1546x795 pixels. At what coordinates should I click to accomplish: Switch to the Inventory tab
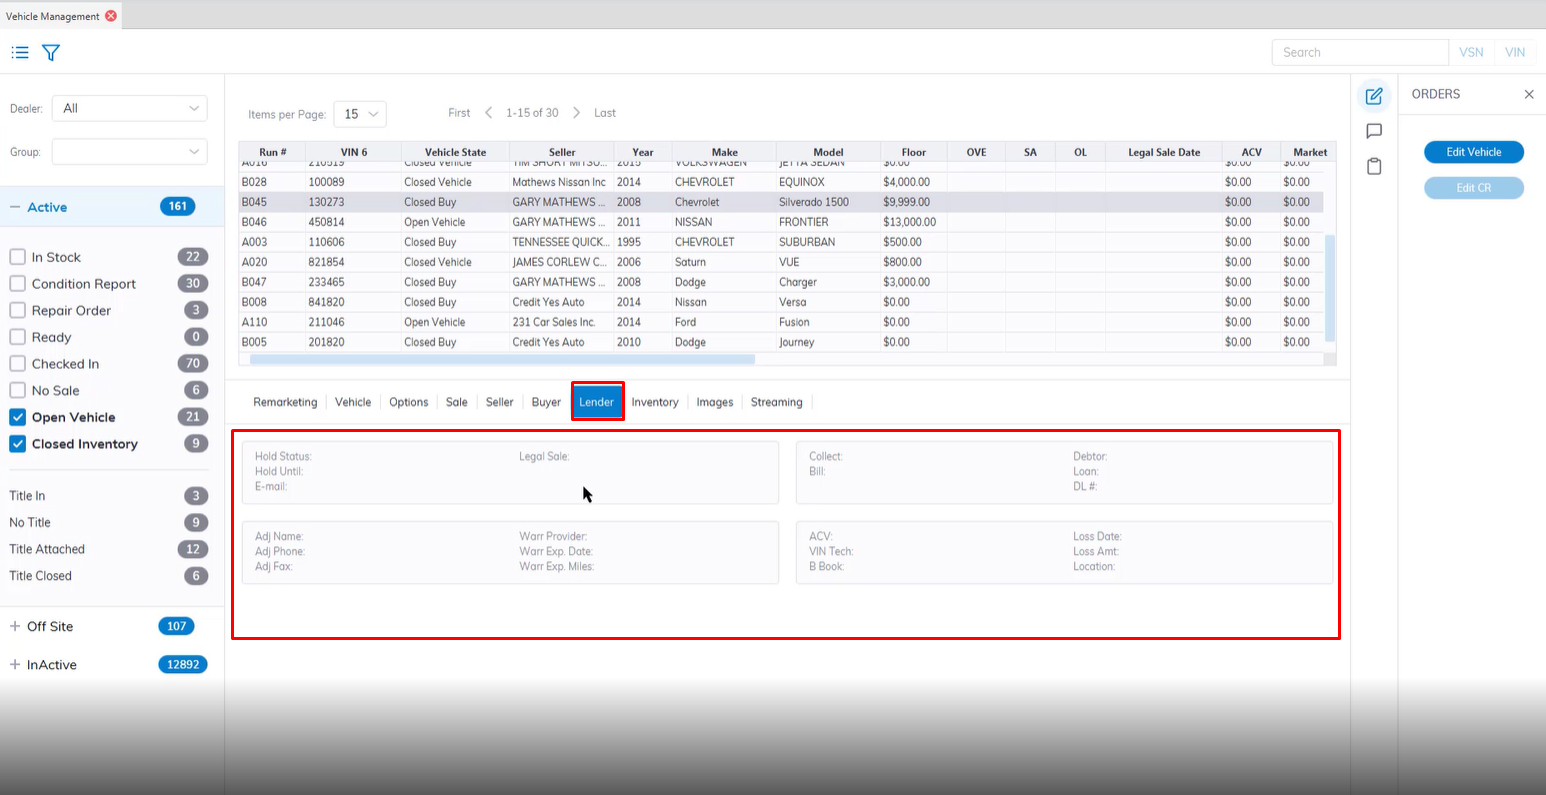pos(655,402)
